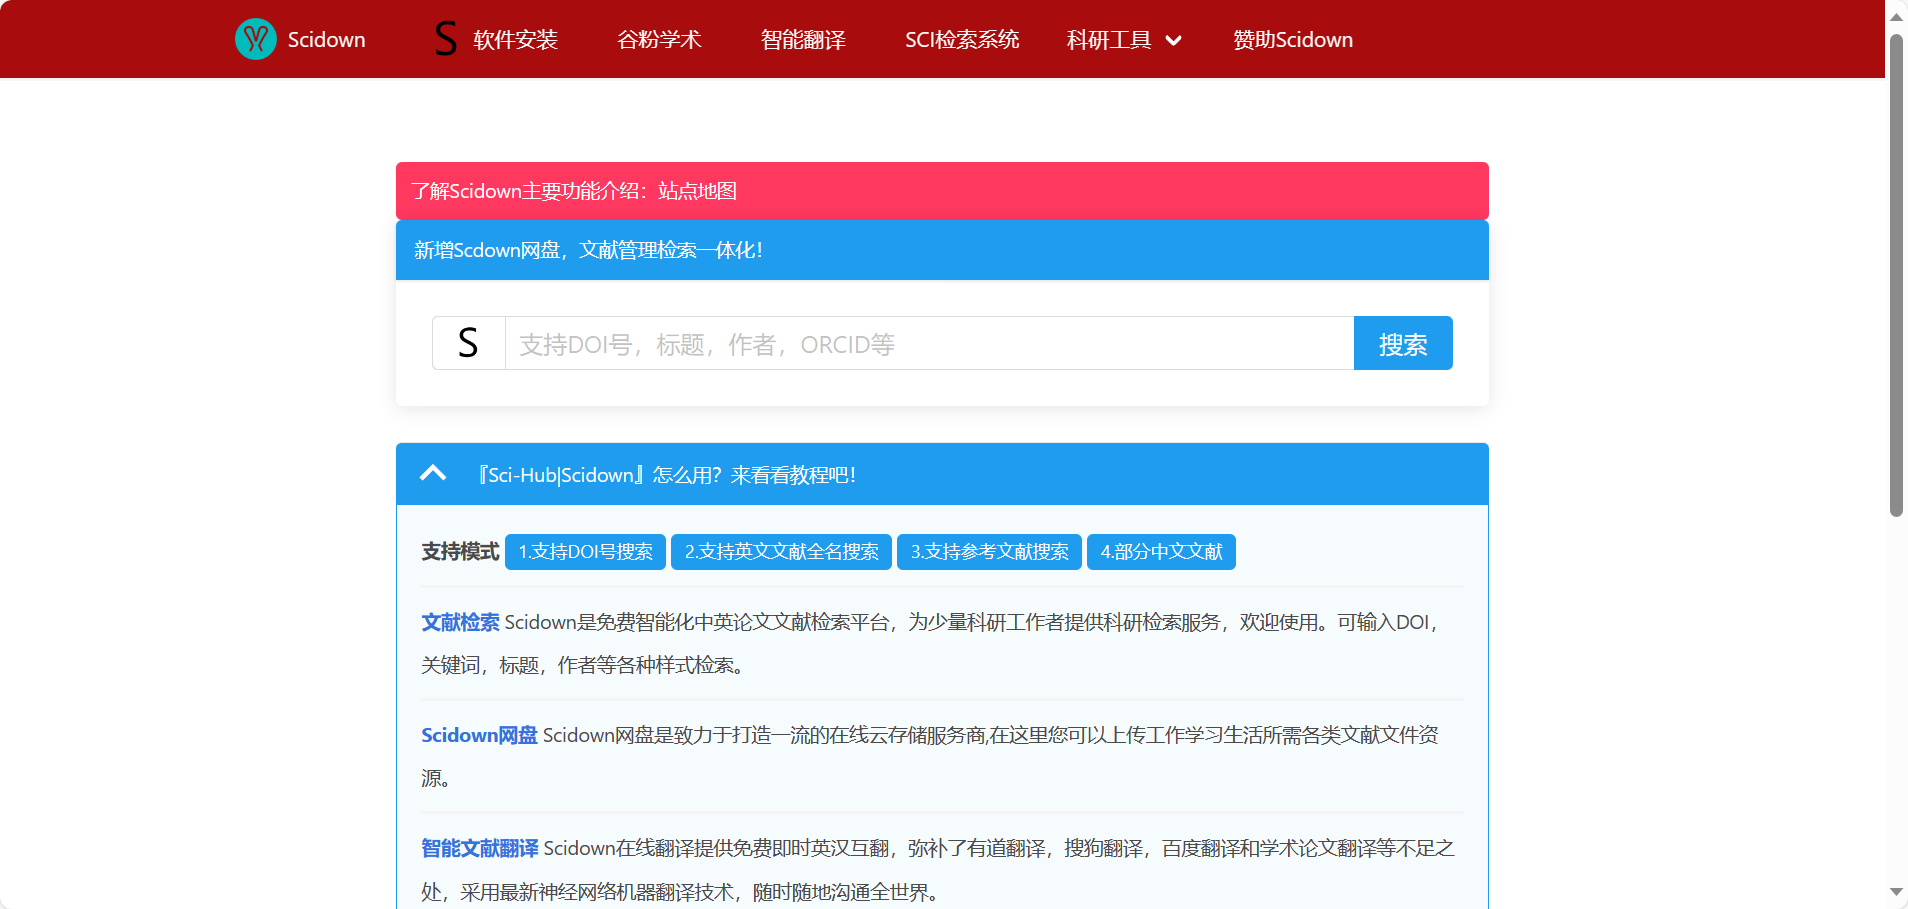Focus the DOI search input field
The height and width of the screenshot is (909, 1908).
pyautogui.click(x=928, y=344)
